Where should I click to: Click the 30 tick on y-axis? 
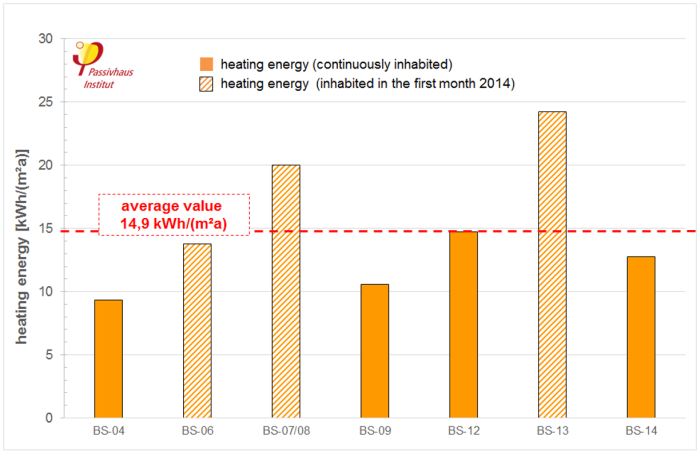[44, 39]
